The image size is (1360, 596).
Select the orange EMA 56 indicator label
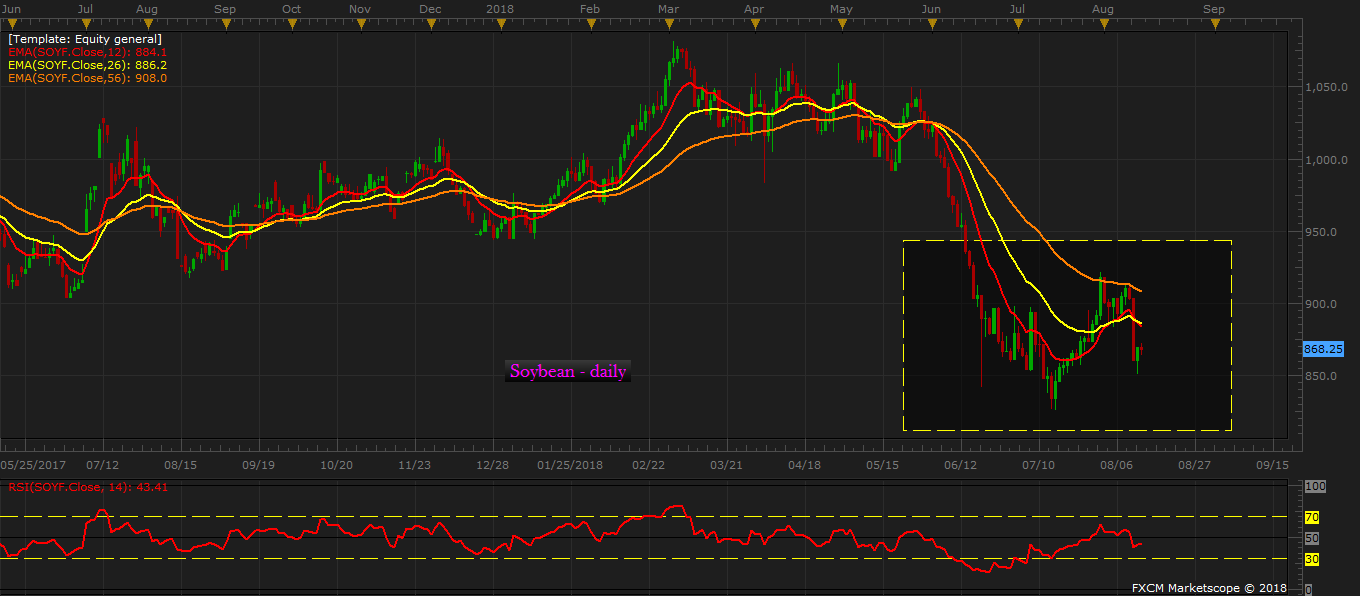87,78
